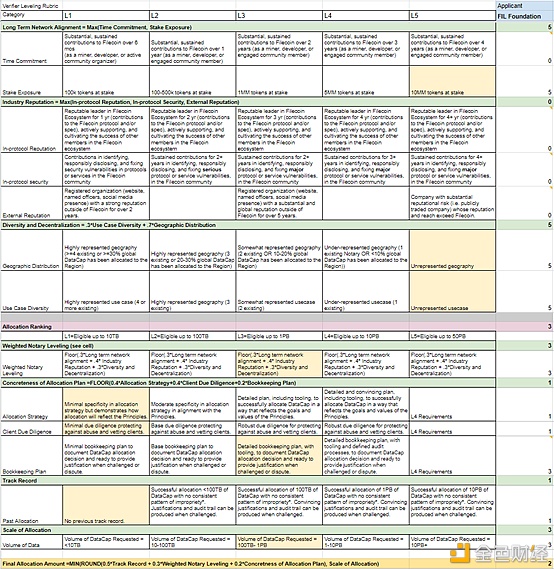The width and height of the screenshot is (554, 569).
Task: Select the FIL Foundation header cell
Action: click(x=525, y=16)
